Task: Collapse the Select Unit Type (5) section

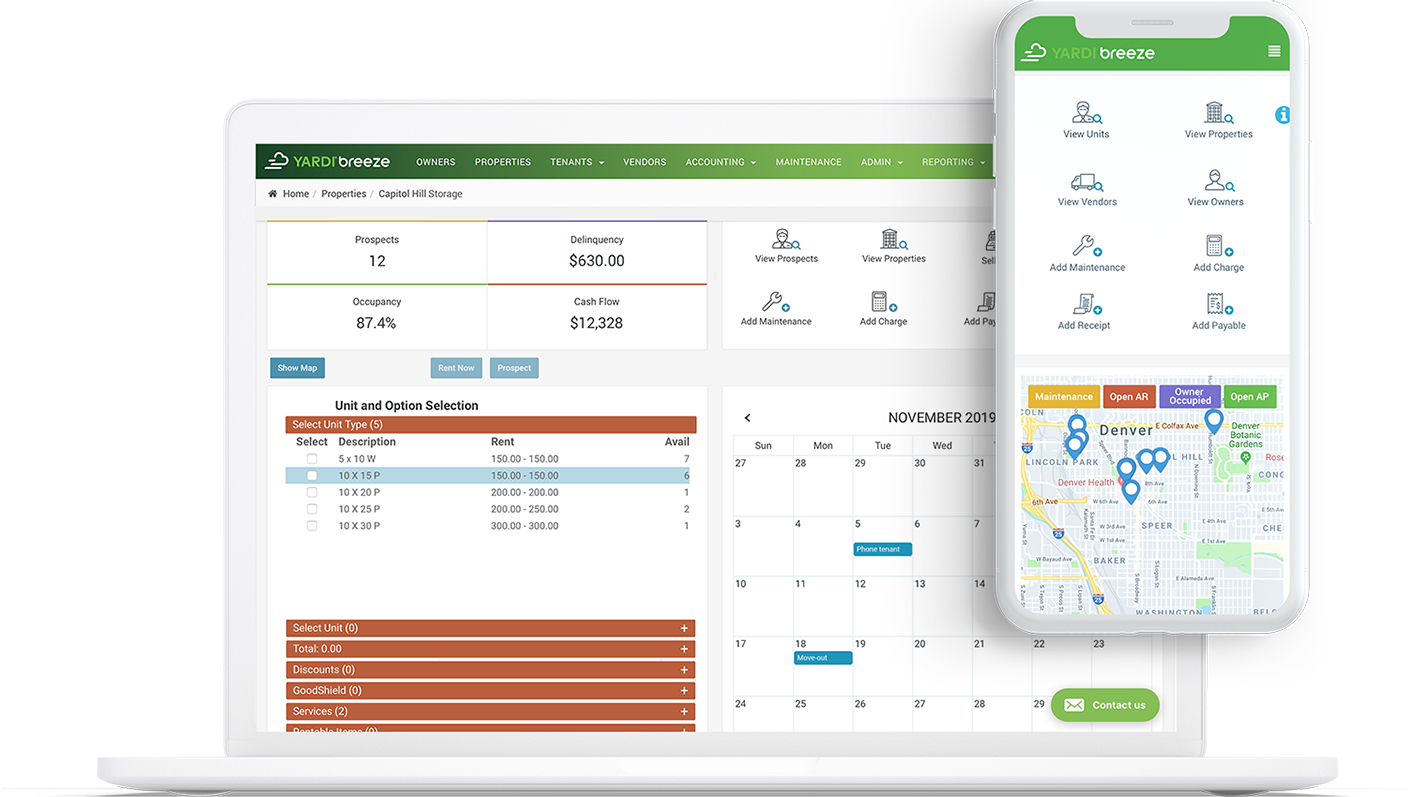Action: (490, 425)
